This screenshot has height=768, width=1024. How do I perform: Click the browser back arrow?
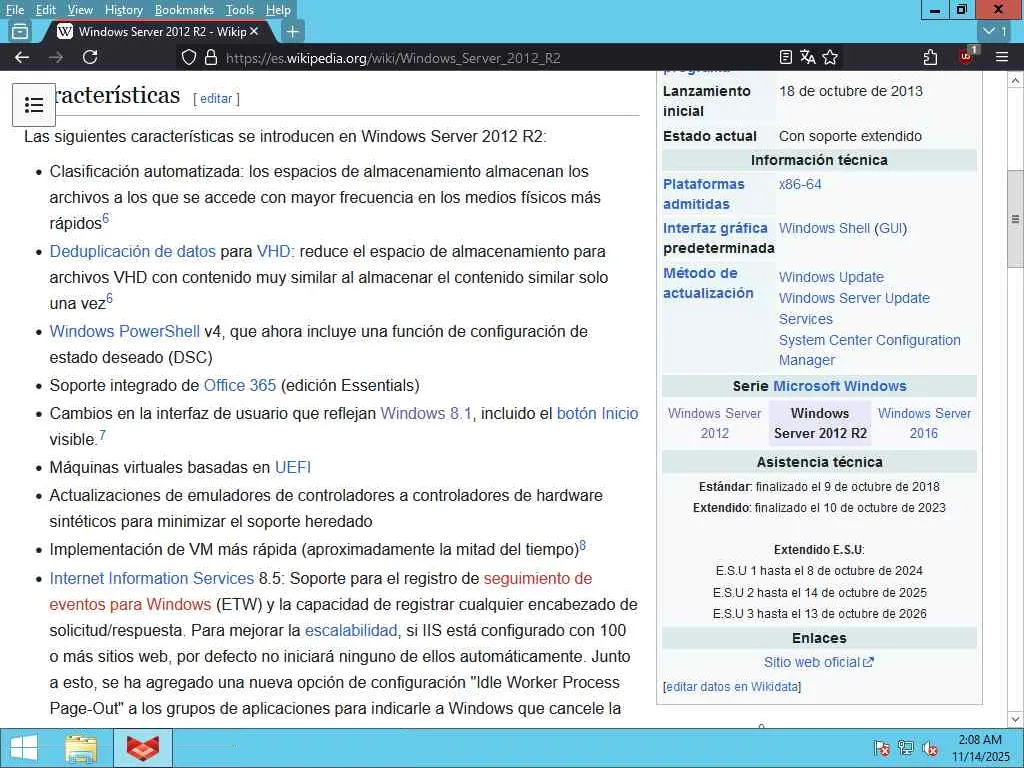[22, 57]
